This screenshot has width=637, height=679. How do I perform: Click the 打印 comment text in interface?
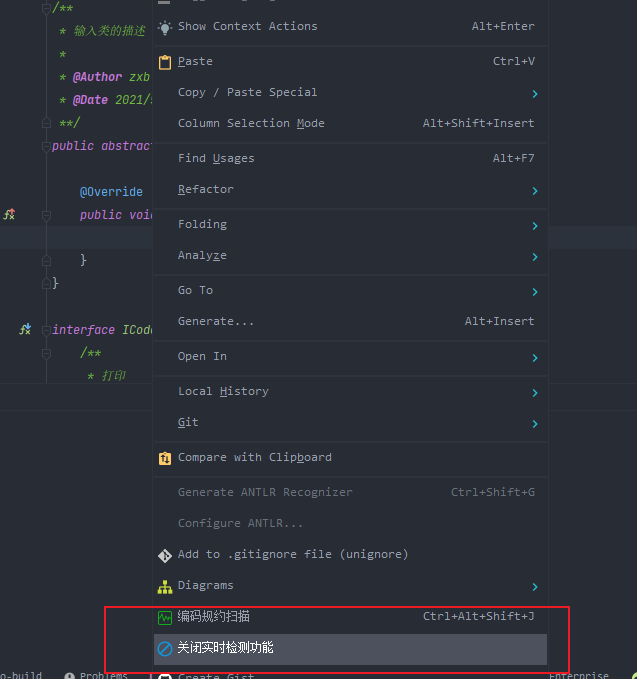(x=113, y=375)
